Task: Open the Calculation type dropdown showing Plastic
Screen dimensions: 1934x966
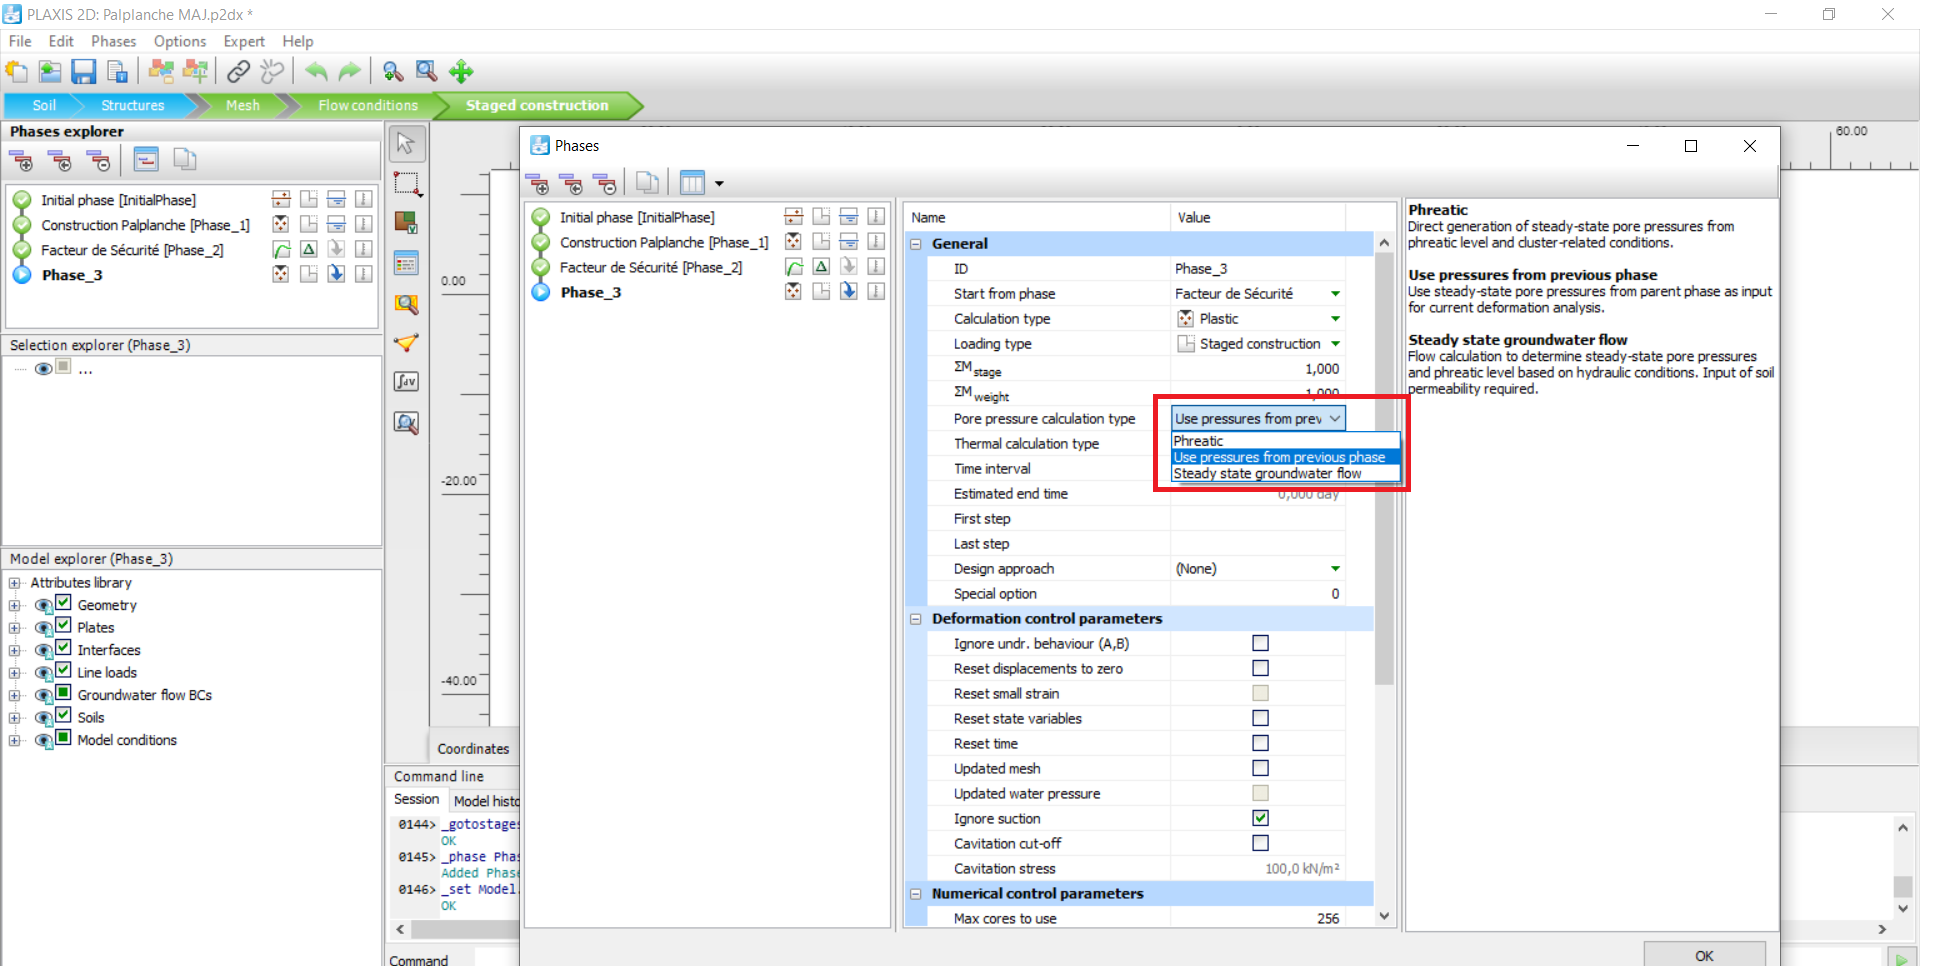Action: (x=1334, y=318)
